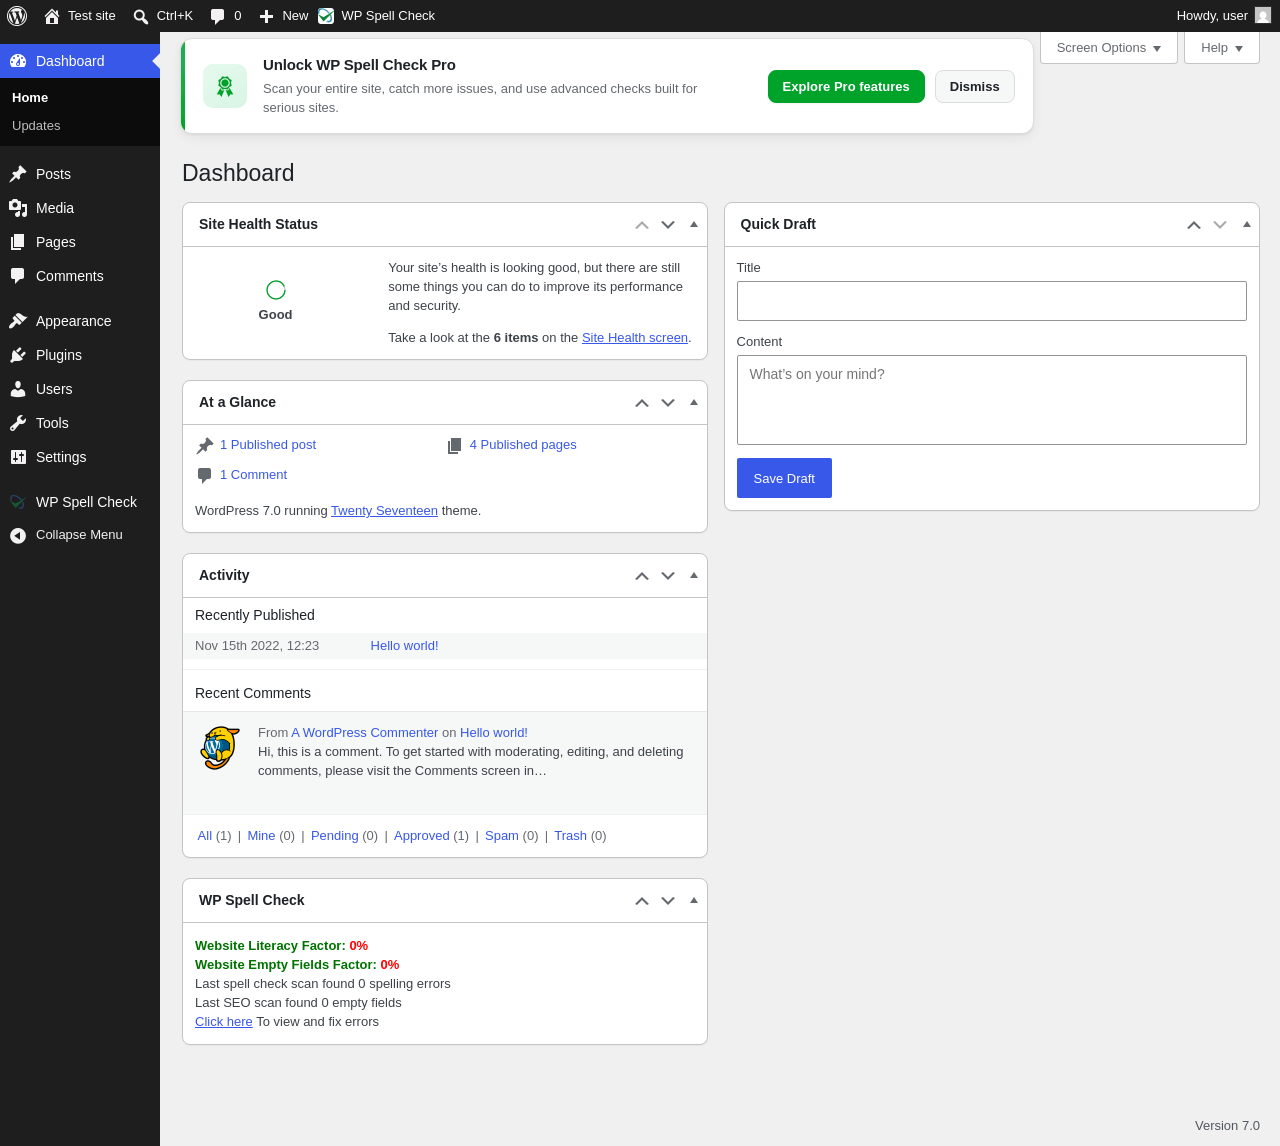1280x1146 pixels.
Task: Click the Save Draft button
Action: 784,478
